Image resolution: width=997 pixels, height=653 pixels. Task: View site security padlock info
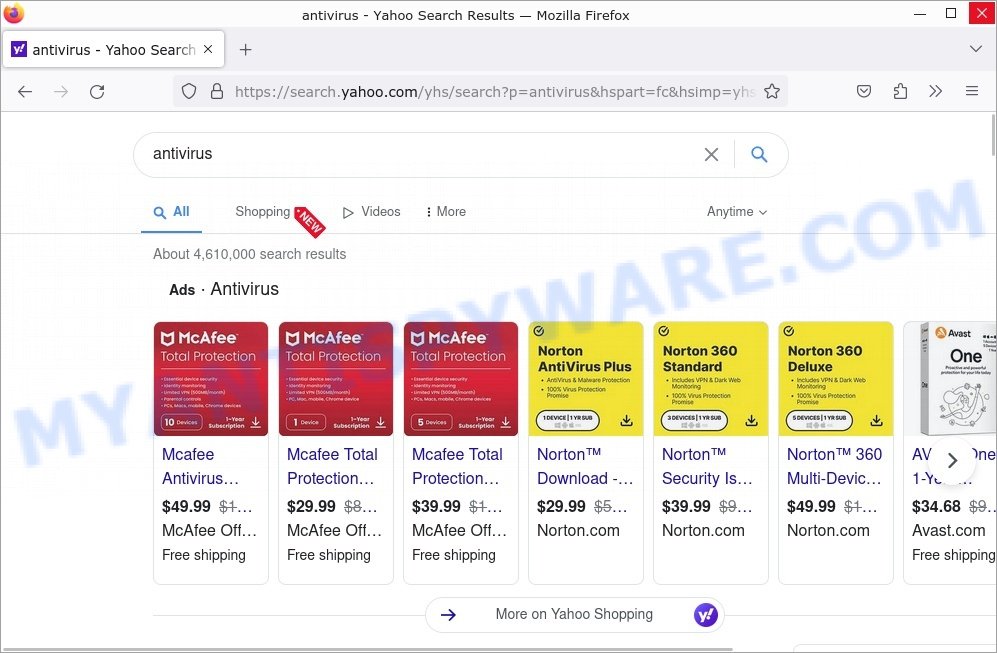(x=217, y=92)
